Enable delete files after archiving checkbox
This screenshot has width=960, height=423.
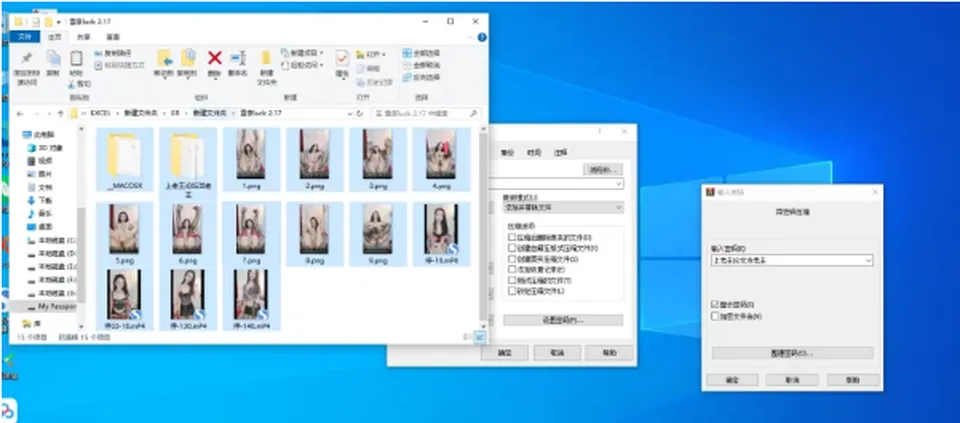(x=512, y=238)
